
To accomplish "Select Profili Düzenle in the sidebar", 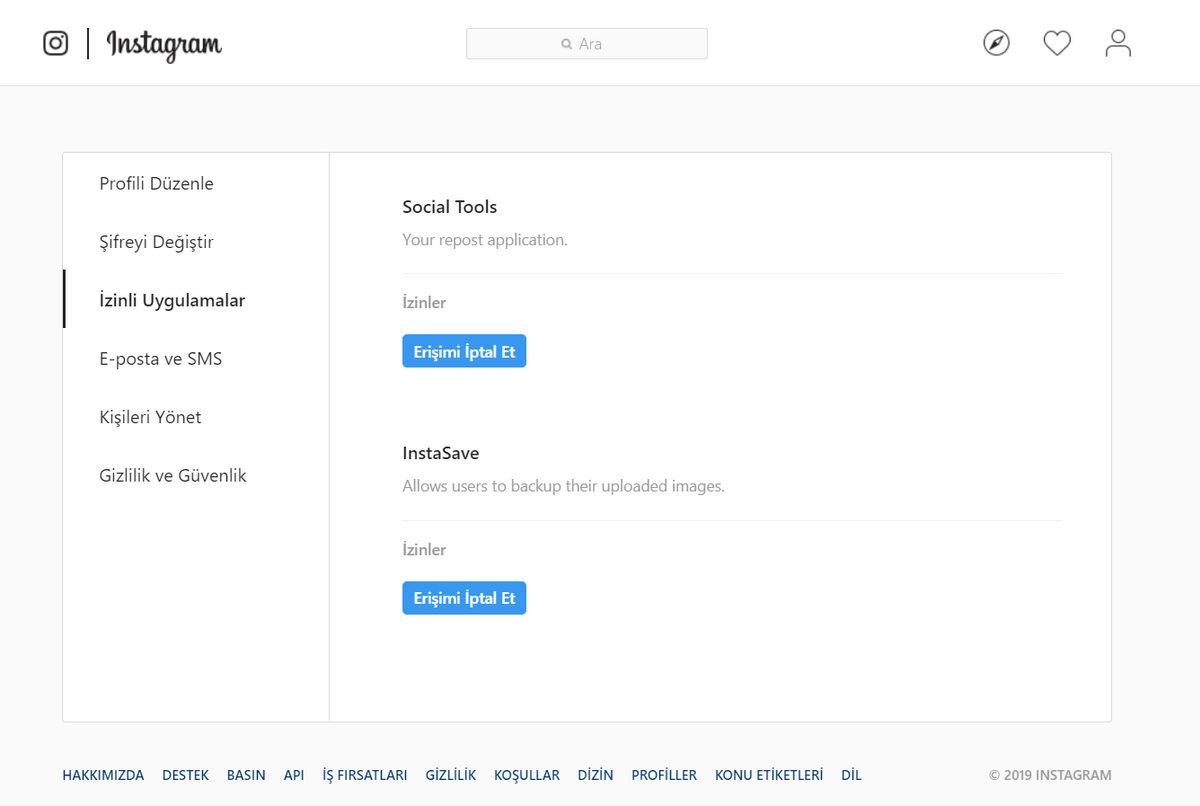I will tap(156, 183).
